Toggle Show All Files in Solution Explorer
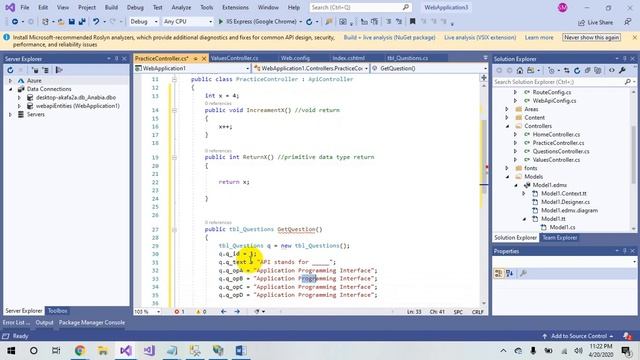Screen dimensions: 640x360 pyautogui.click(x=598, y=71)
